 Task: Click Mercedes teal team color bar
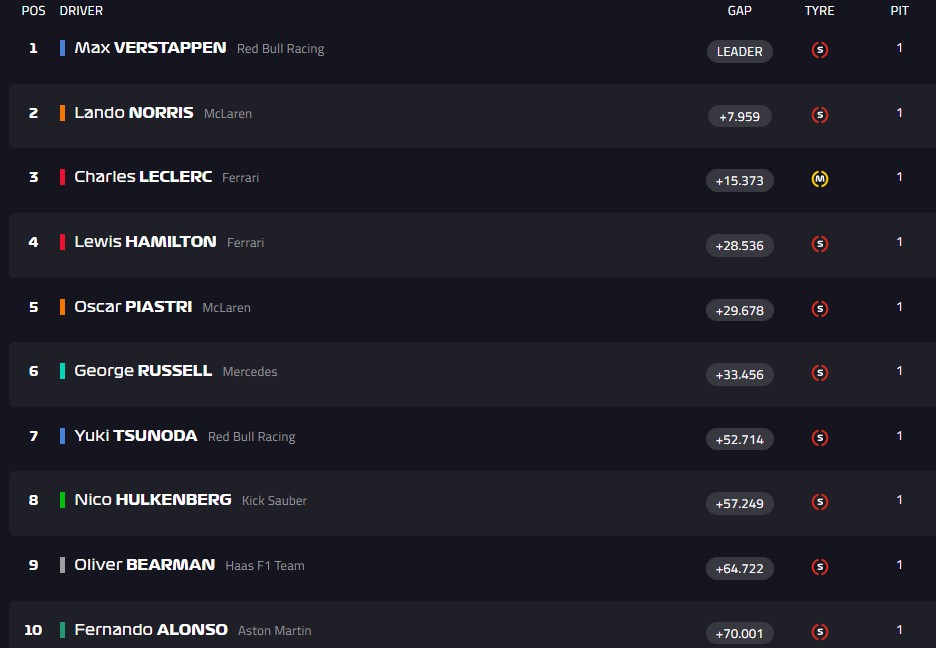coord(63,371)
